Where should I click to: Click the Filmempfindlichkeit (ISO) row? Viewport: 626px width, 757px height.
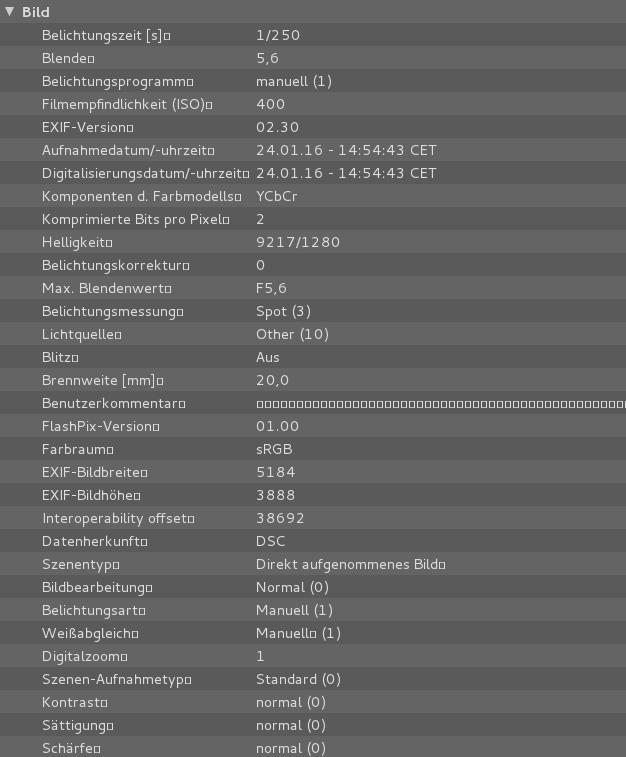(127, 104)
